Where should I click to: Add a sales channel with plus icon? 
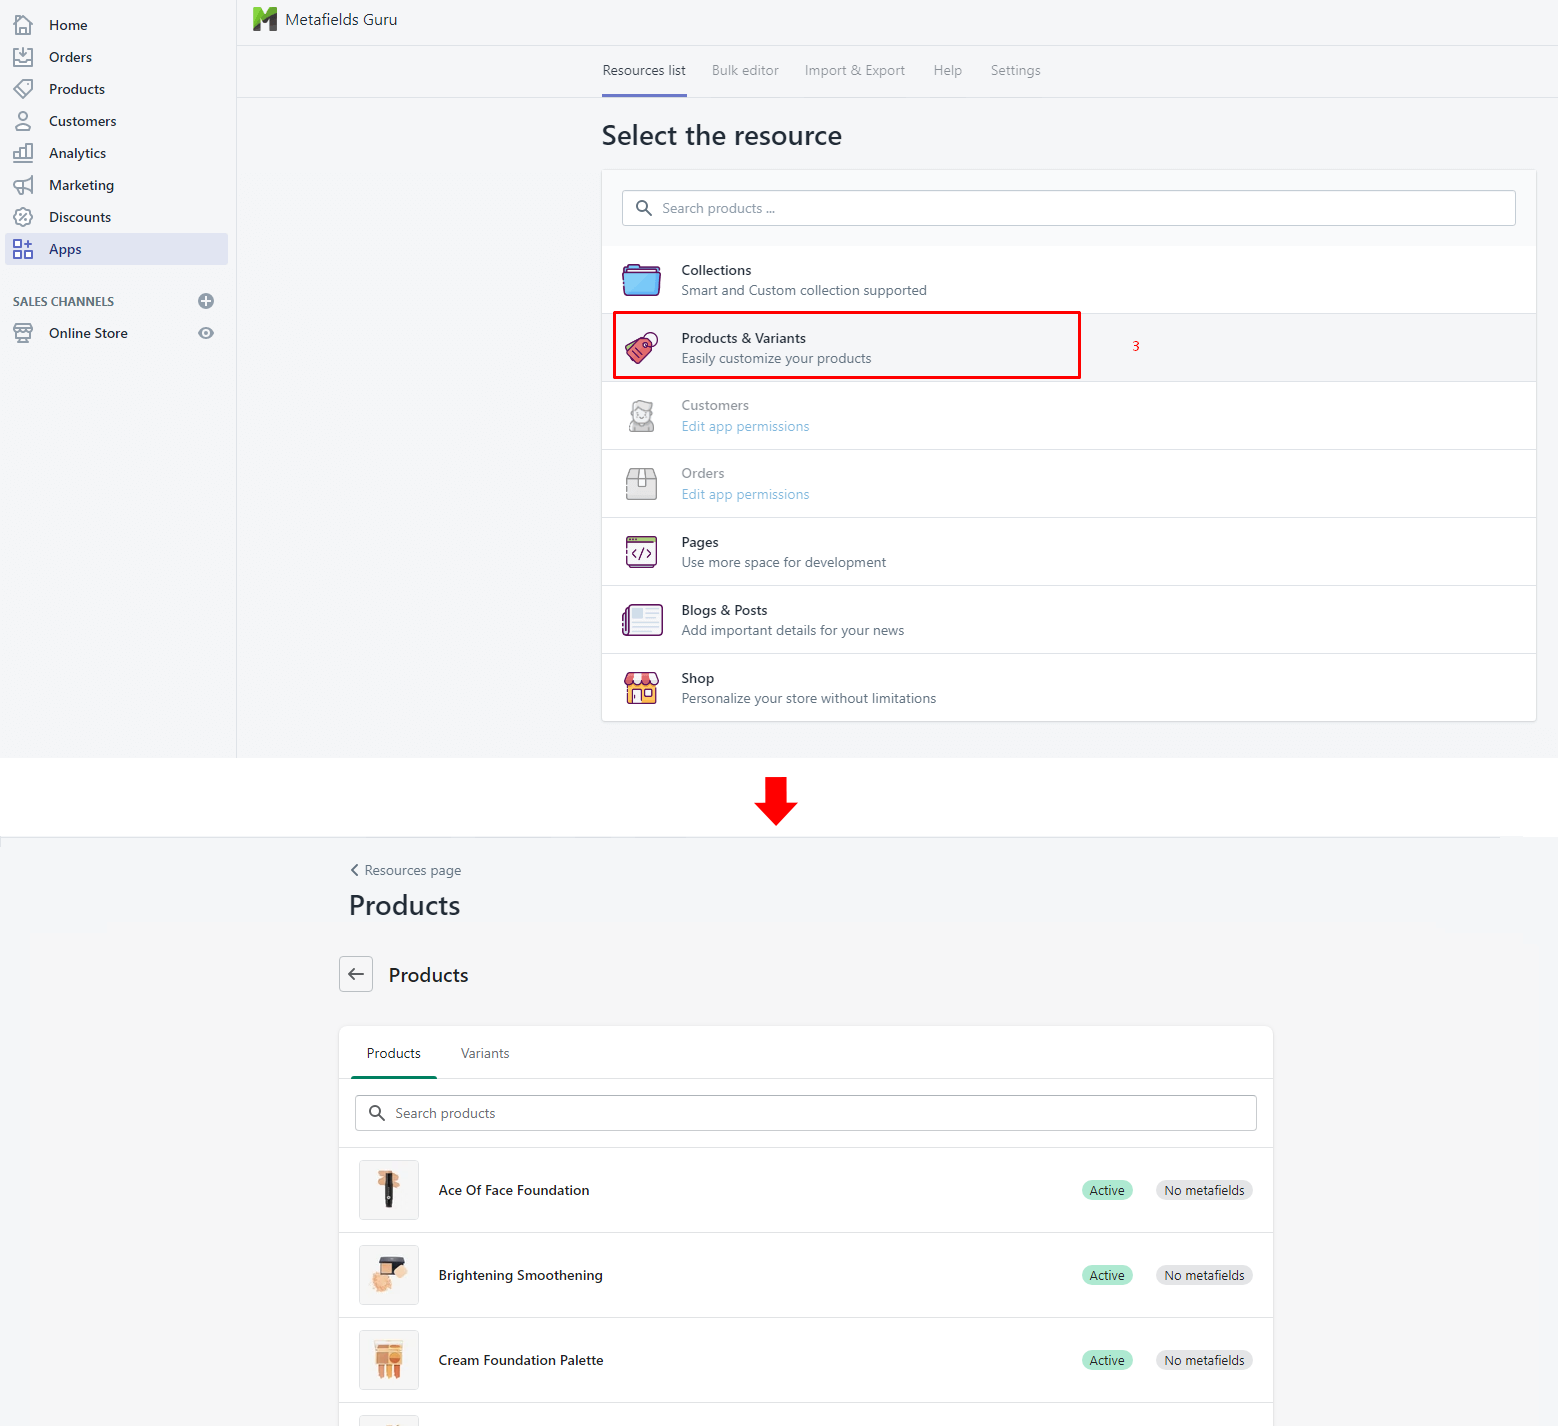tap(206, 301)
